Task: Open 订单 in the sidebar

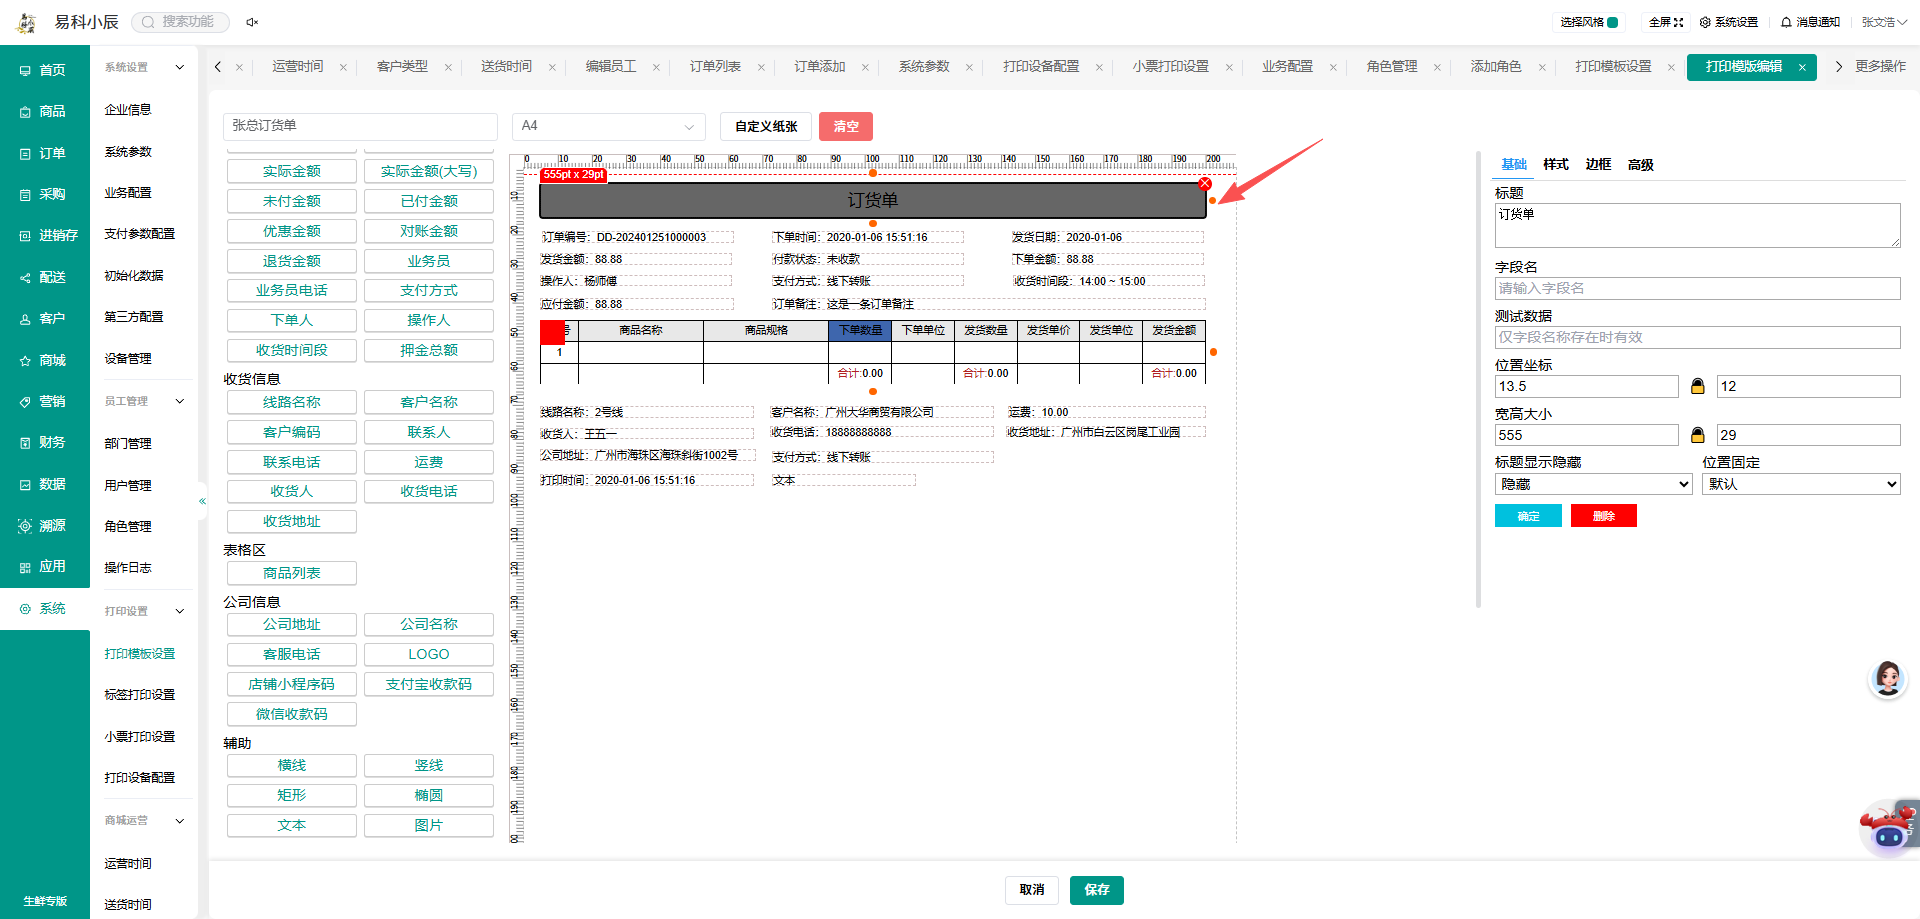Action: pos(43,153)
